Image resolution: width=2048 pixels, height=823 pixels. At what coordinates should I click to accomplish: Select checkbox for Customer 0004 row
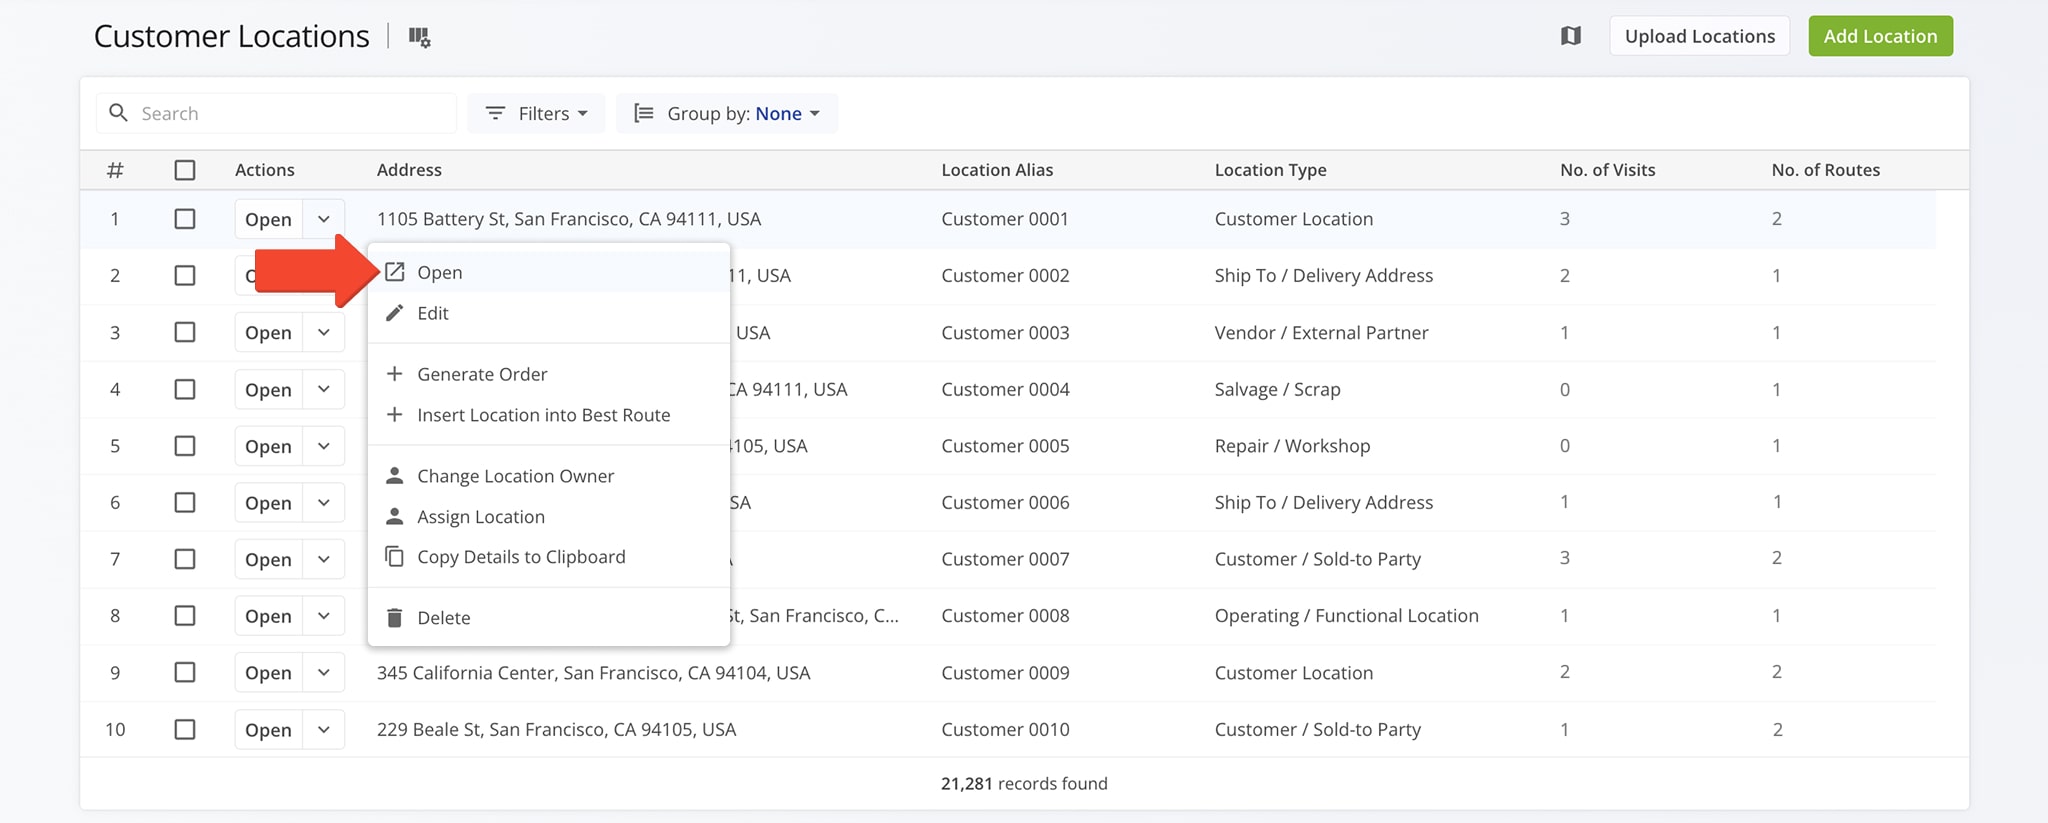[x=185, y=389]
